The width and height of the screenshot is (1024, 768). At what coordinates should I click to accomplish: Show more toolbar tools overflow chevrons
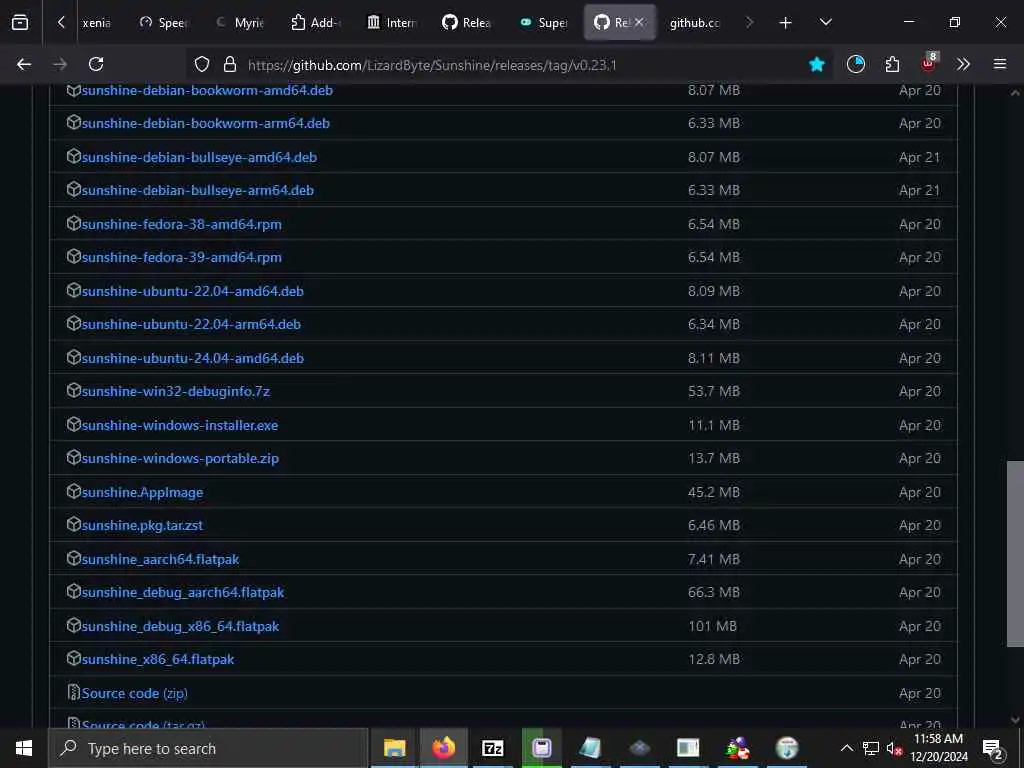pyautogui.click(x=963, y=64)
